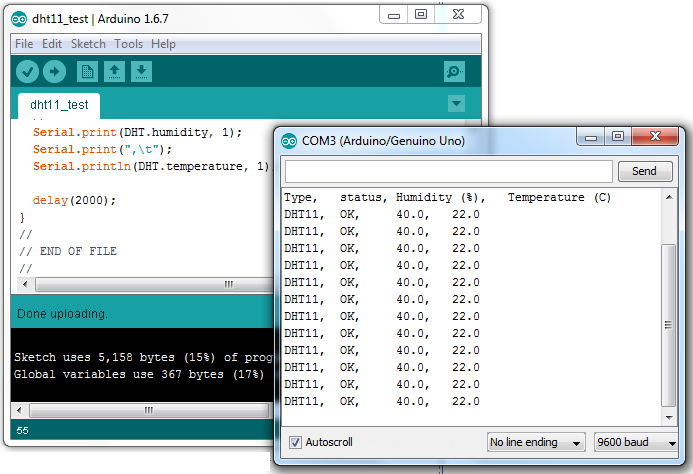693x474 pixels.
Task: Click the Sketch uses 5,158 bytes console line
Action: click(x=143, y=357)
